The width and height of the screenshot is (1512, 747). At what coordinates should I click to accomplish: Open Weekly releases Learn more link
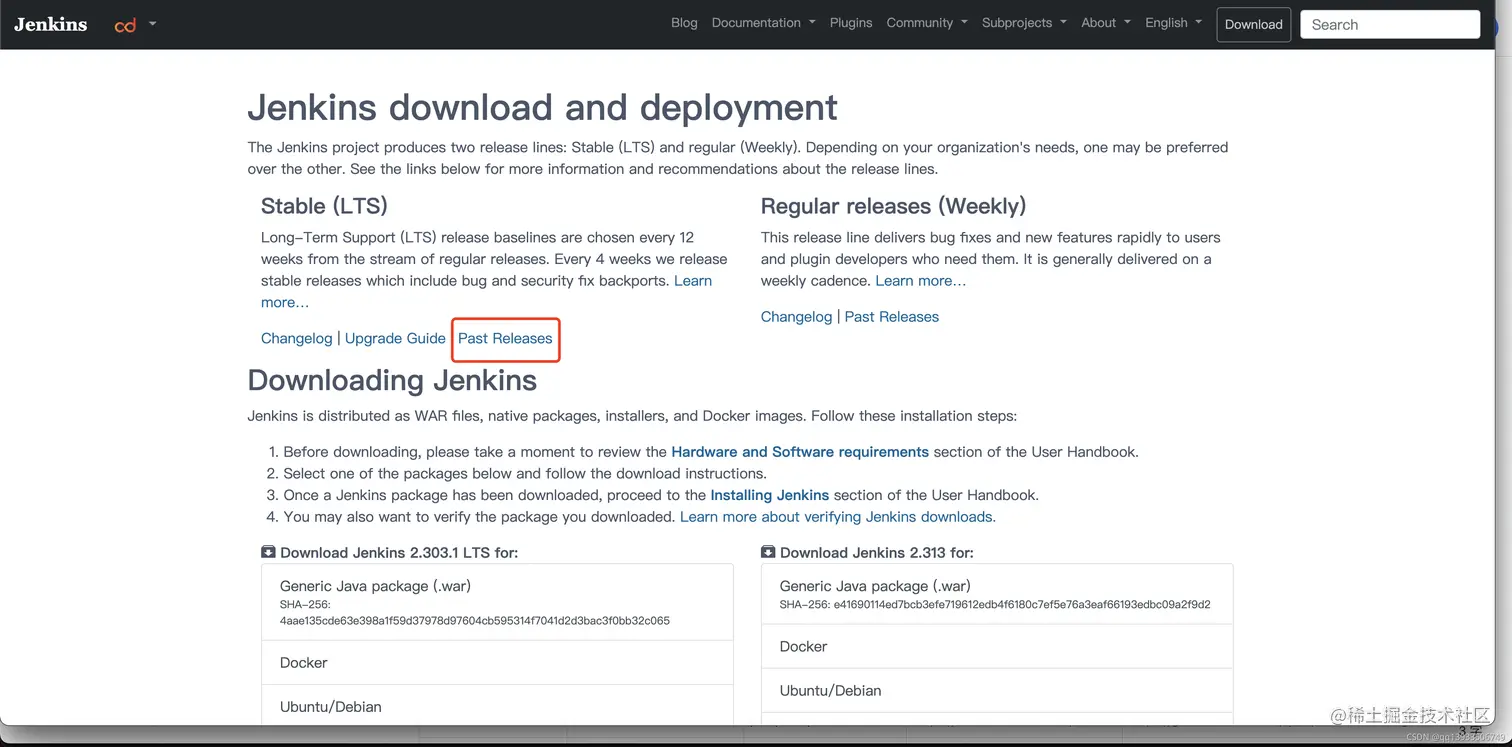(x=921, y=281)
